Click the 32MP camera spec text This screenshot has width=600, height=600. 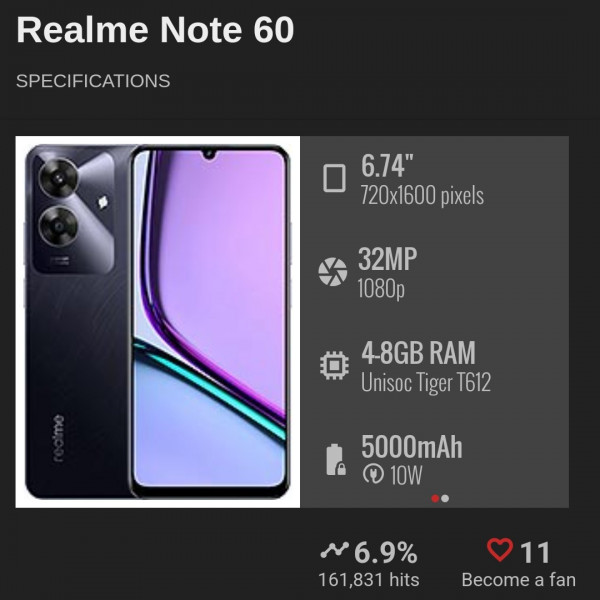[387, 259]
